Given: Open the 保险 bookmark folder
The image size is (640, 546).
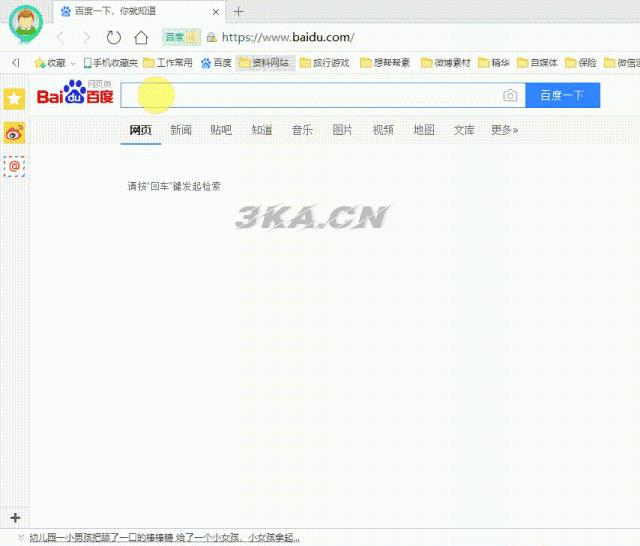Looking at the screenshot, I should point(581,63).
